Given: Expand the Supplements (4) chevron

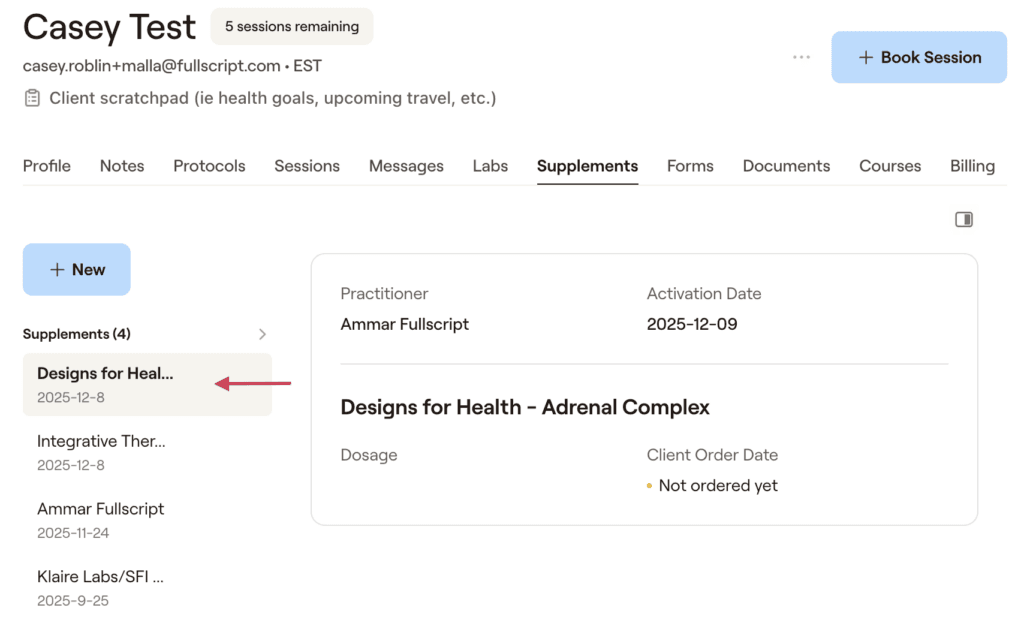Looking at the screenshot, I should click(x=263, y=334).
